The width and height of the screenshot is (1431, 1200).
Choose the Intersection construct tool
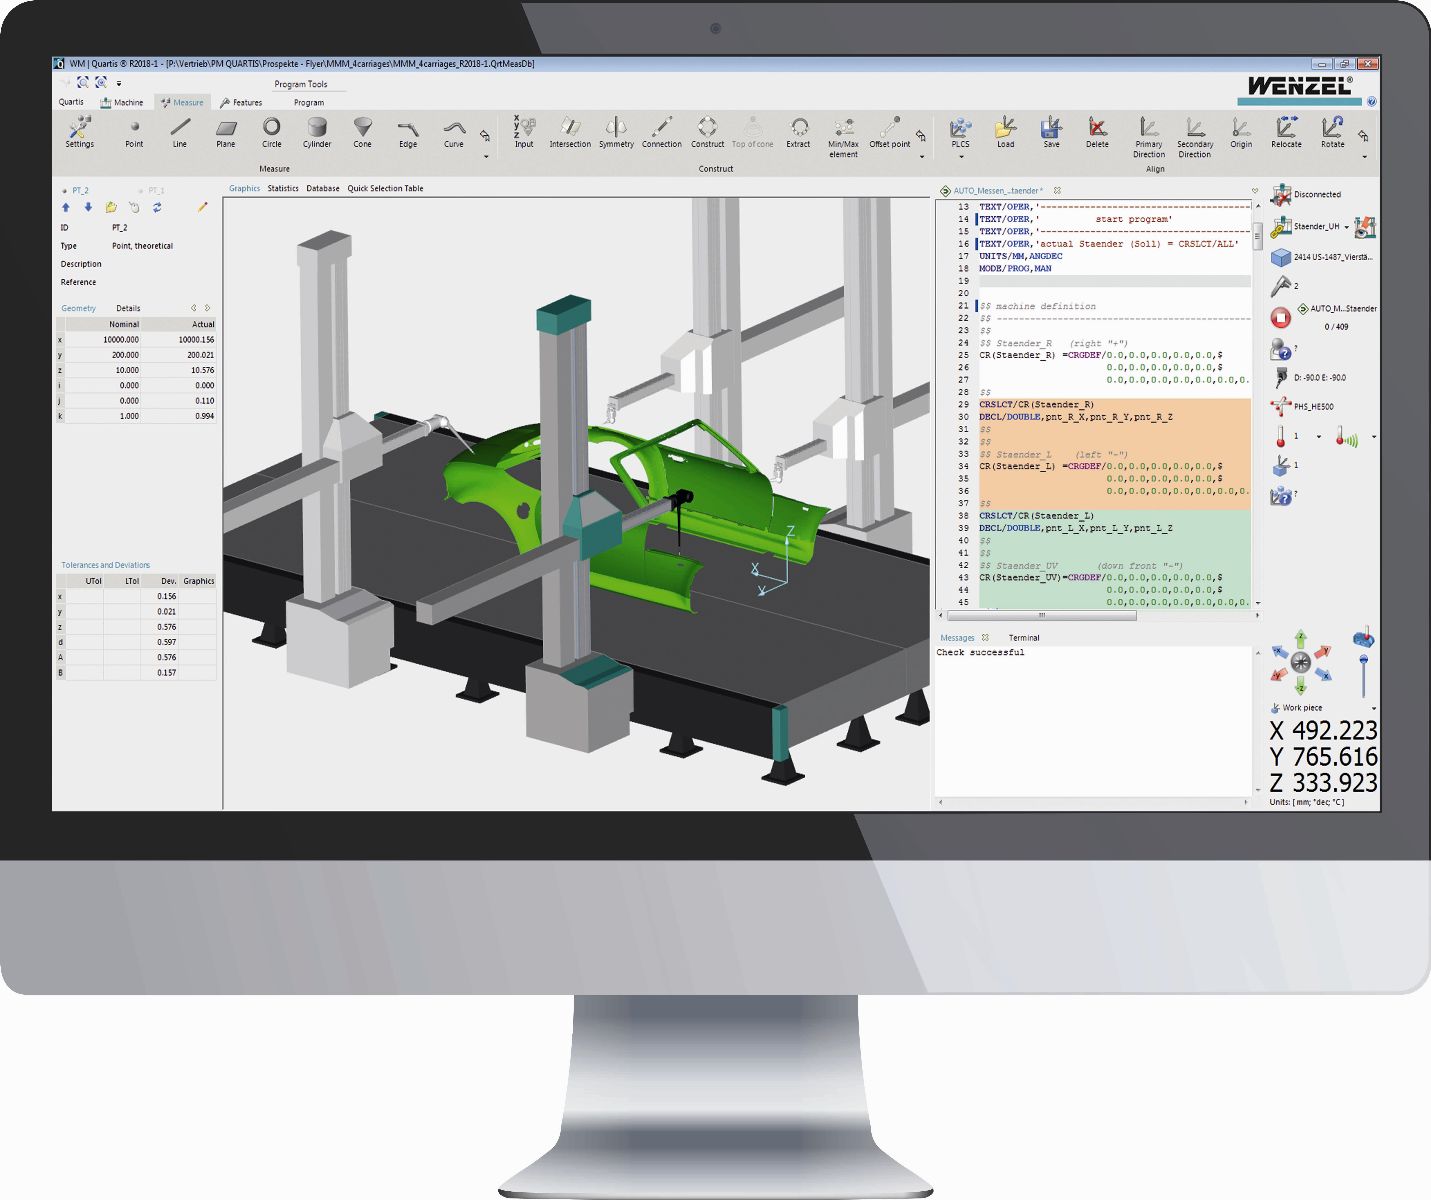570,132
